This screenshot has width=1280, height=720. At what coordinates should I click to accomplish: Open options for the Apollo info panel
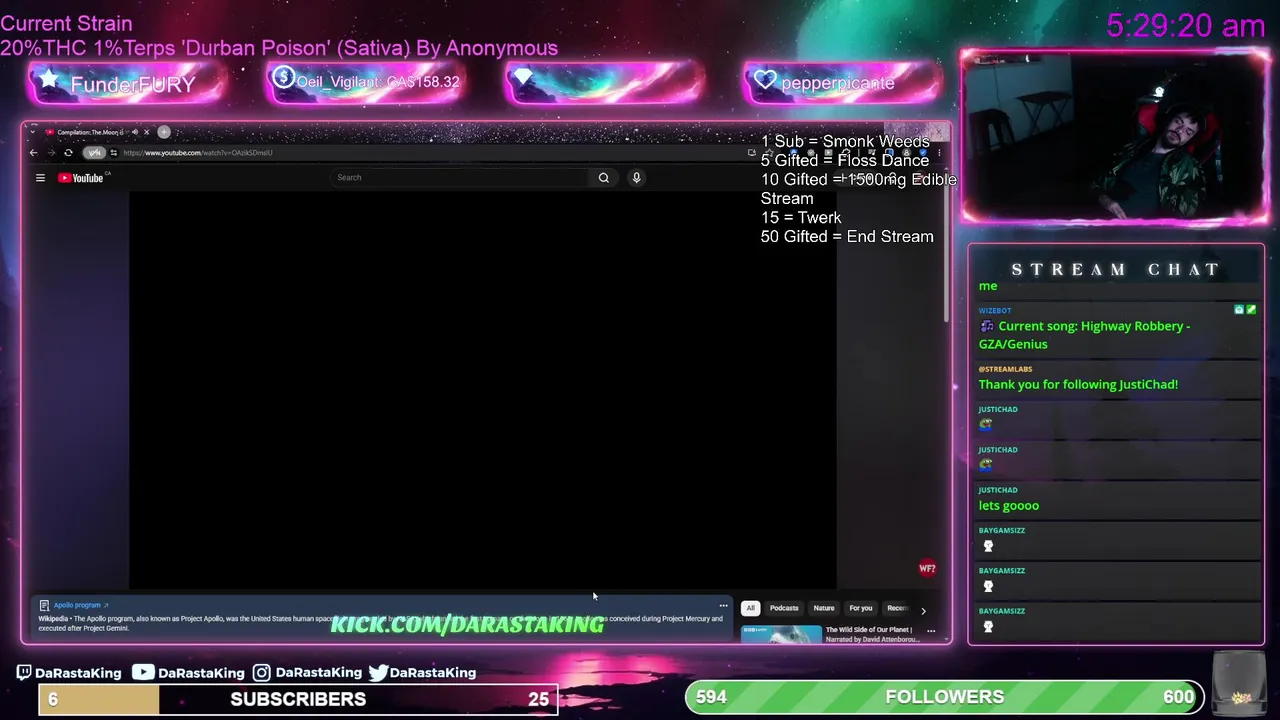723,606
